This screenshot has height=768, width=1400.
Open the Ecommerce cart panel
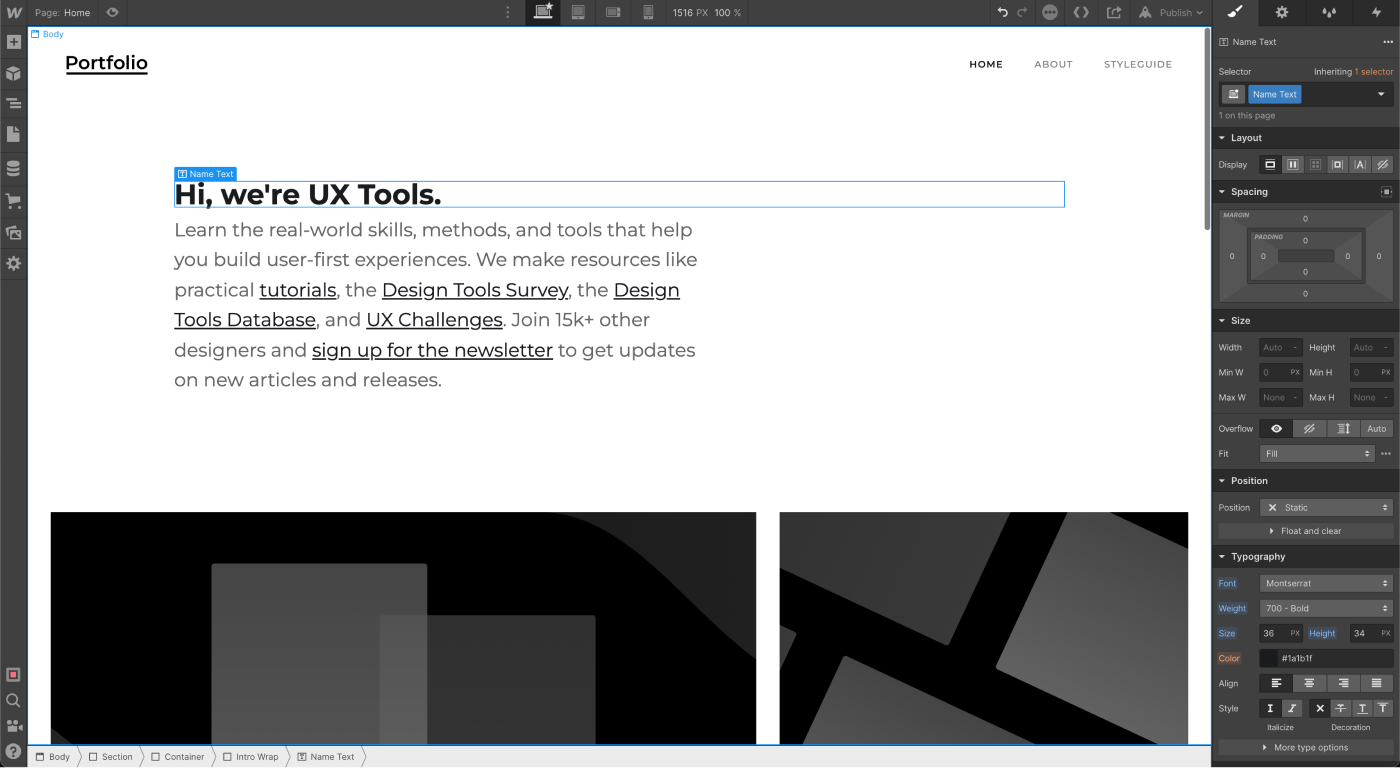click(x=13, y=200)
